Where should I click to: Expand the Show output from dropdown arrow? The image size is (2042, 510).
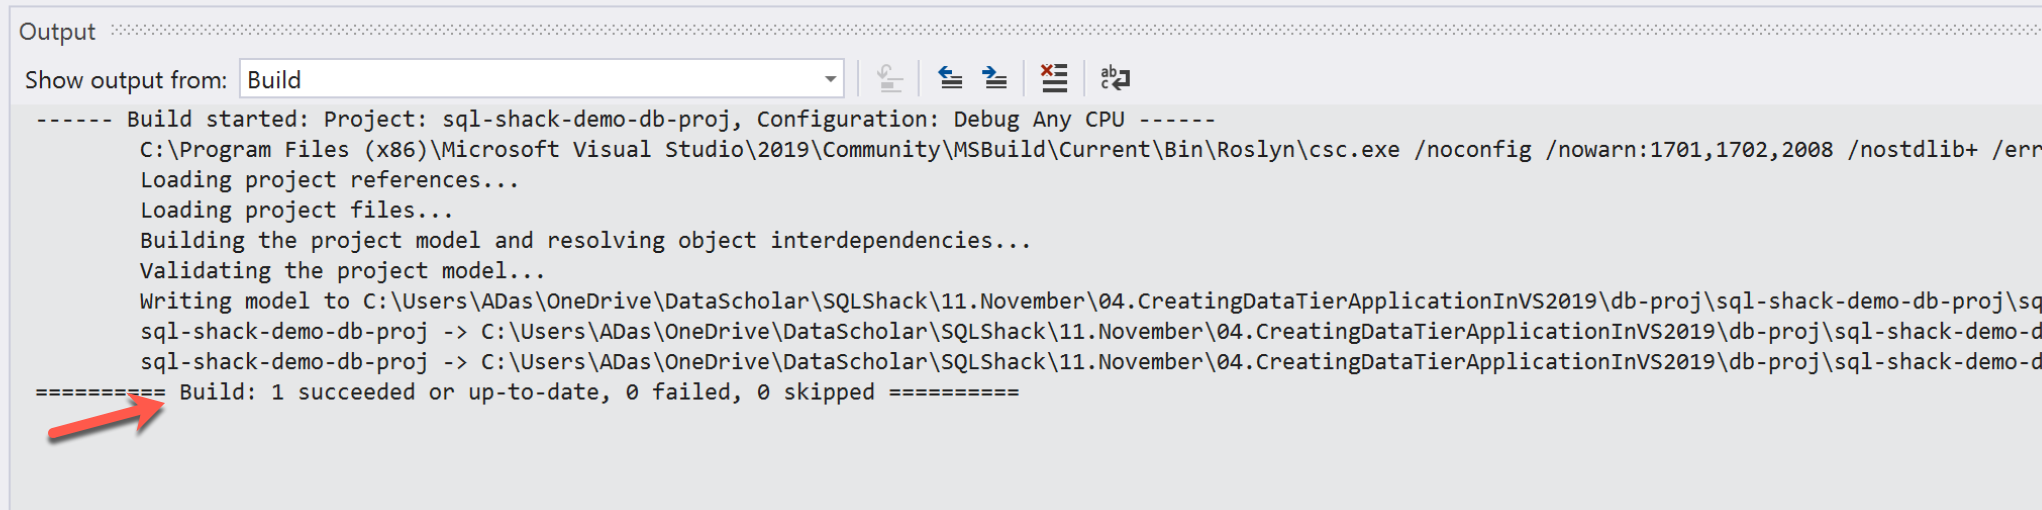point(830,79)
